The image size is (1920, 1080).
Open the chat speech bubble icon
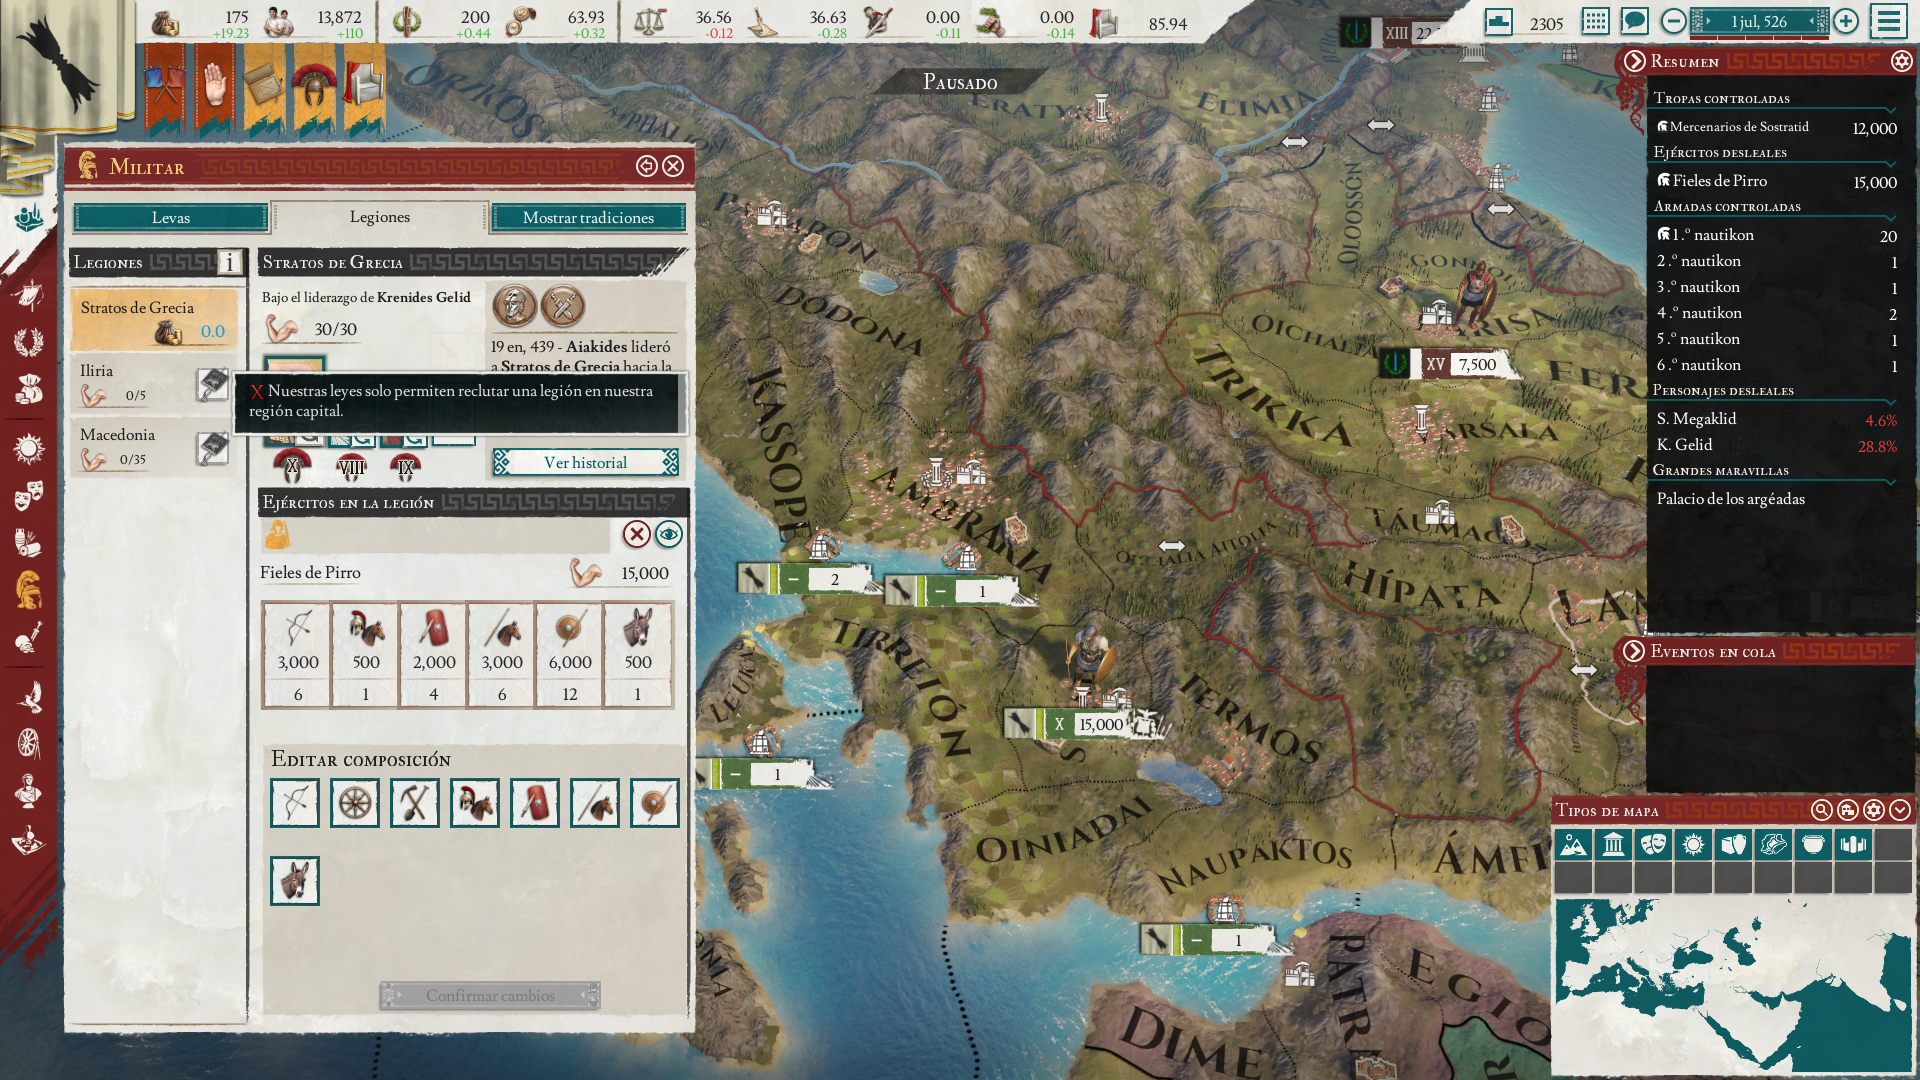pyautogui.click(x=1634, y=21)
